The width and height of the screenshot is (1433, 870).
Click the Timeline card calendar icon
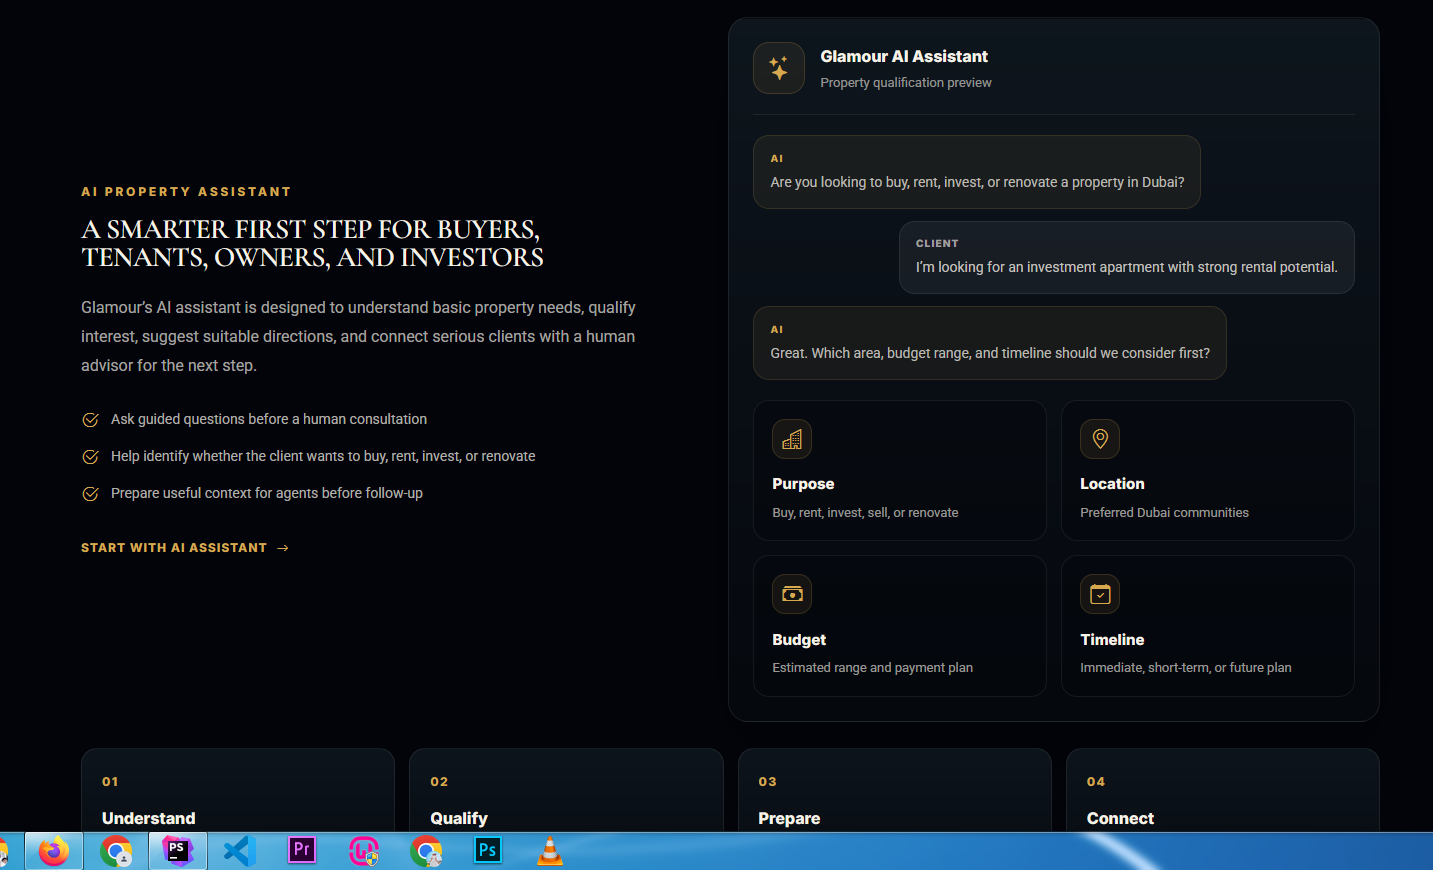[x=1100, y=594]
